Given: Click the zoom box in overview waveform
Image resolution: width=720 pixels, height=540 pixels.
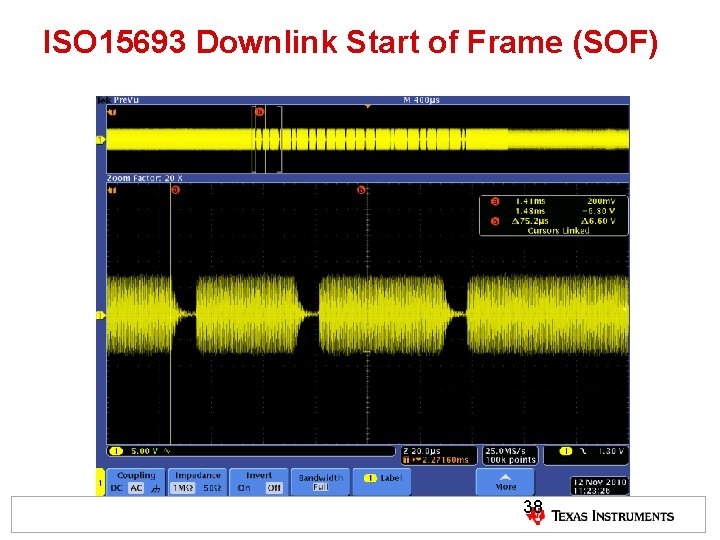Looking at the screenshot, I should click(x=267, y=139).
